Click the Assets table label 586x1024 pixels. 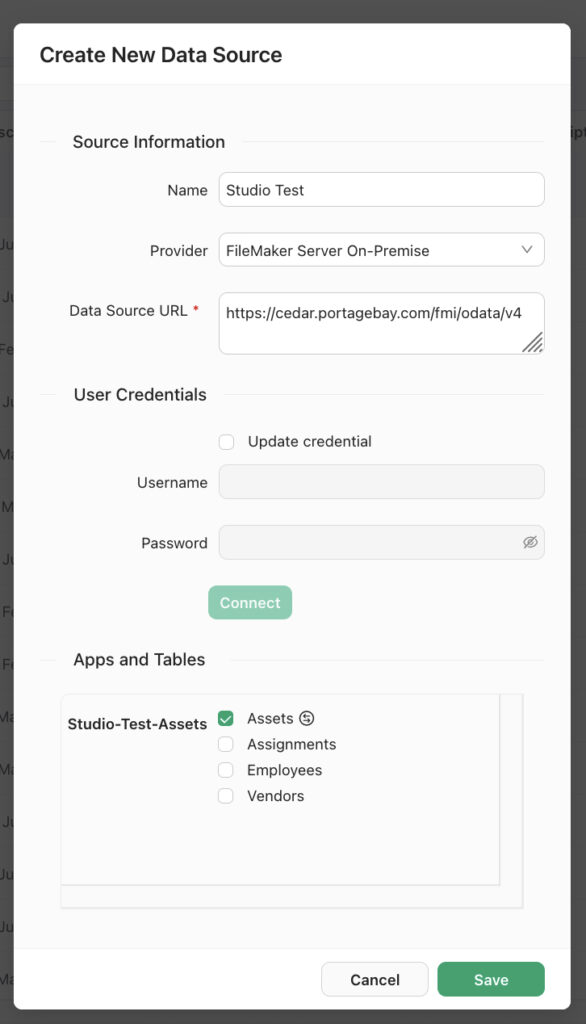[x=270, y=718]
